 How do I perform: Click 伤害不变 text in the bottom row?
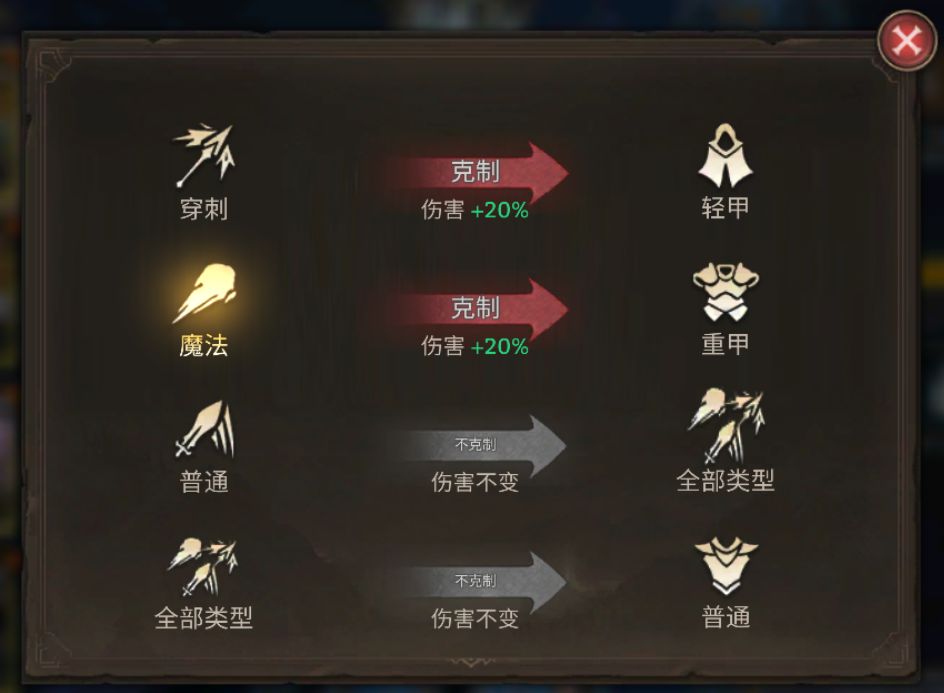pyautogui.click(x=475, y=618)
